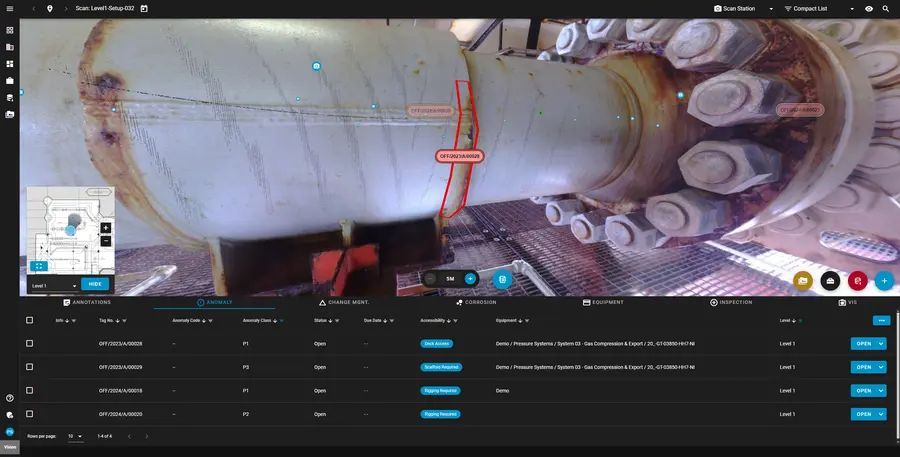Open the help question mark icon

click(x=10, y=398)
